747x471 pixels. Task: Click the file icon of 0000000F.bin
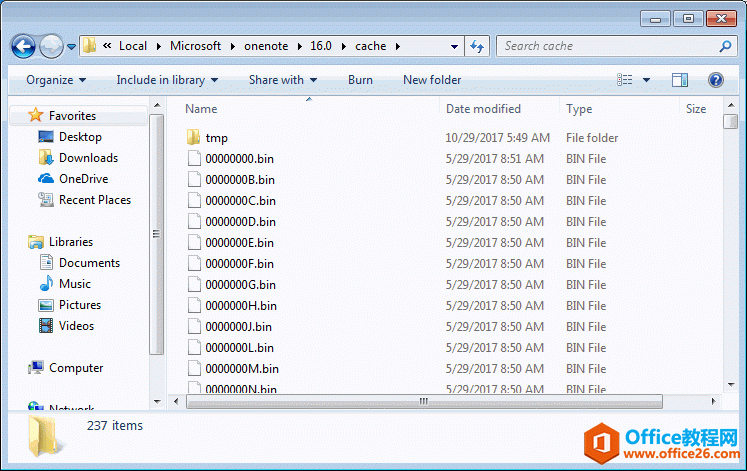194,263
